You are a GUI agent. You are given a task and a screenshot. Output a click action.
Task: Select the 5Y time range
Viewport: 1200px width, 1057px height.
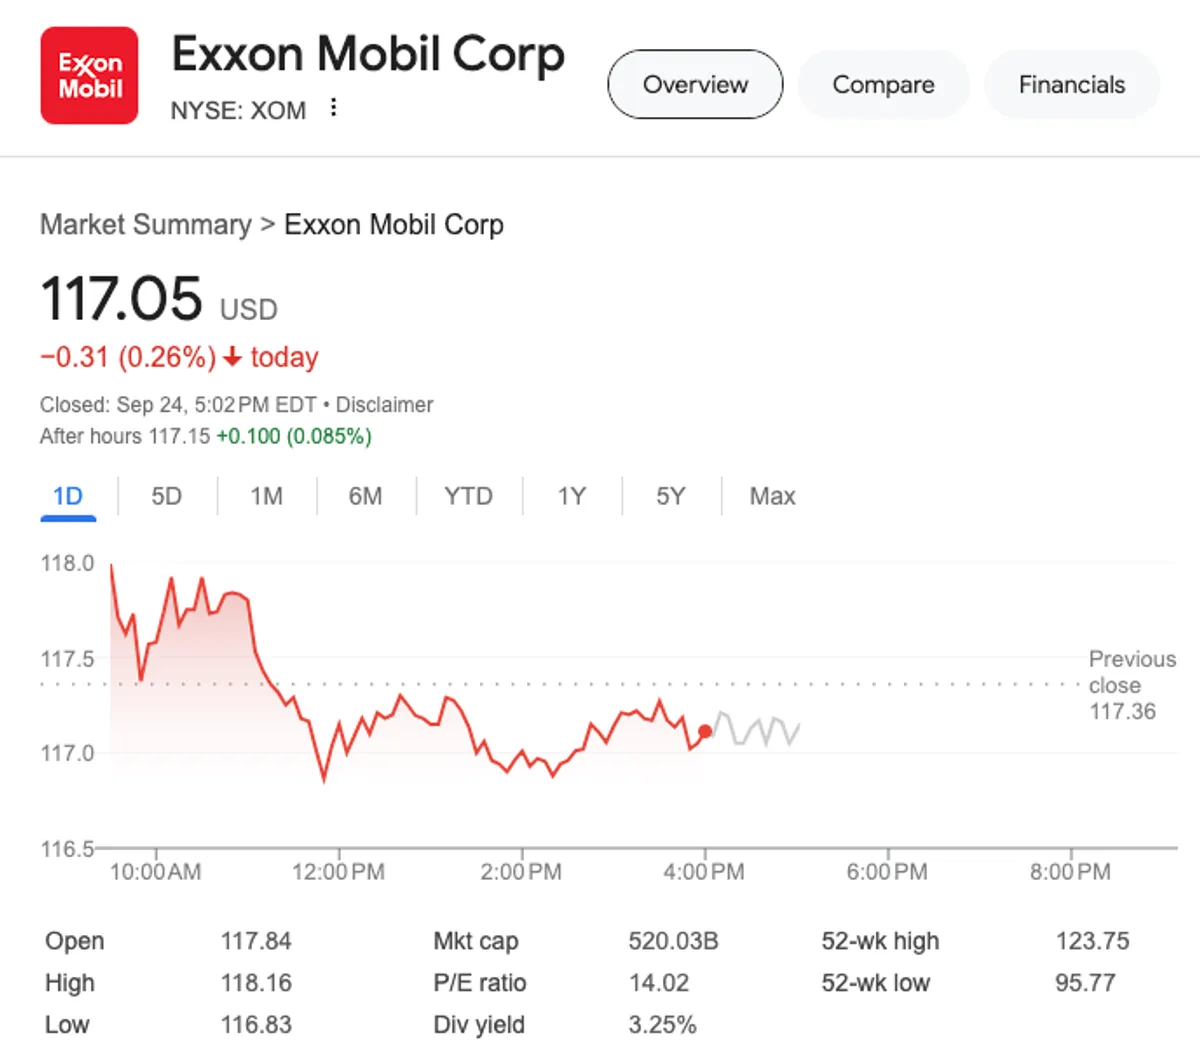(x=670, y=496)
